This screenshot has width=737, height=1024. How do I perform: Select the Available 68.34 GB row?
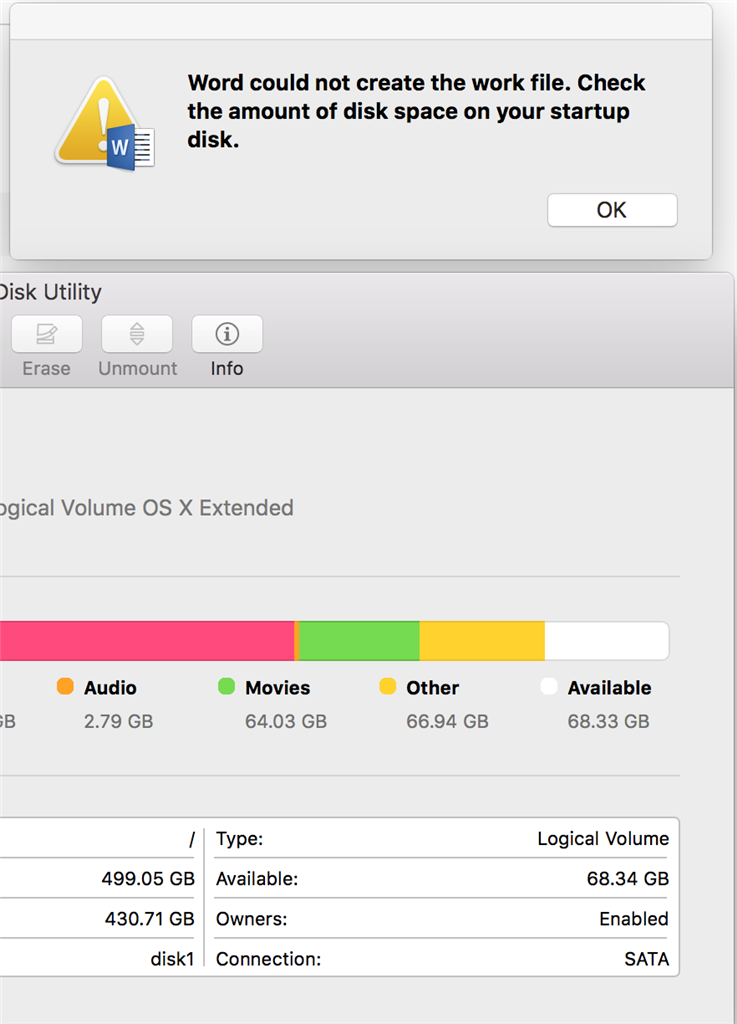[x=443, y=878]
